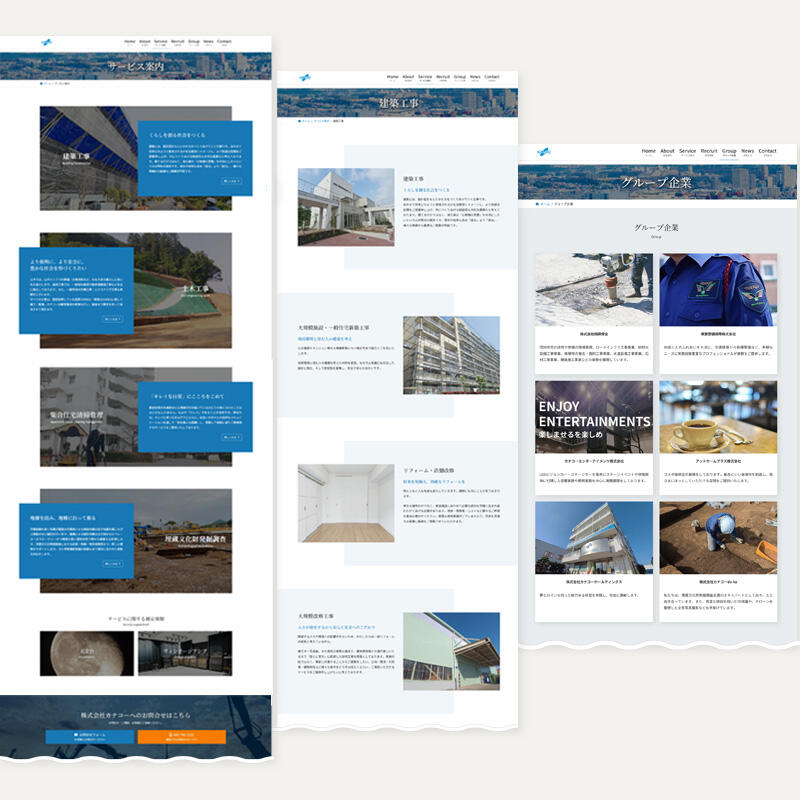The width and height of the screenshot is (800, 800).
Task: Click breadcrumb home icon on the 建築工事 page
Action: (x=299, y=121)
